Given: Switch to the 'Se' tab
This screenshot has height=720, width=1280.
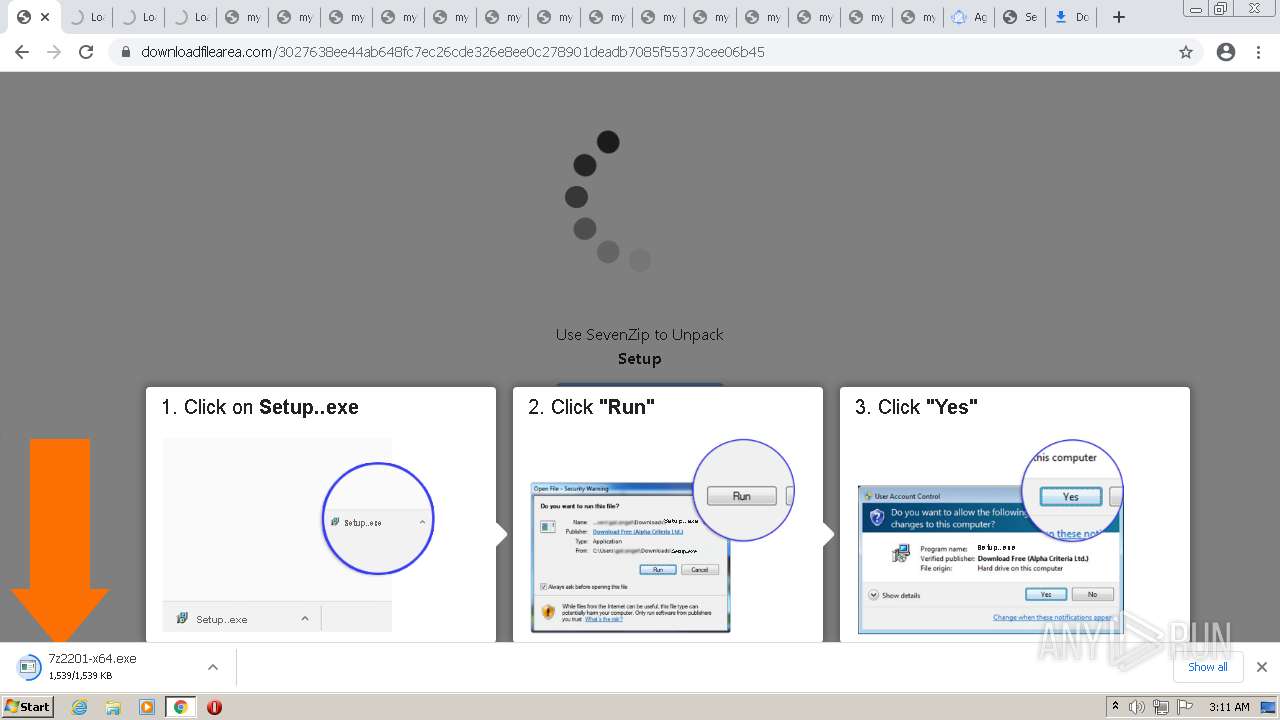Looking at the screenshot, I should (1020, 17).
